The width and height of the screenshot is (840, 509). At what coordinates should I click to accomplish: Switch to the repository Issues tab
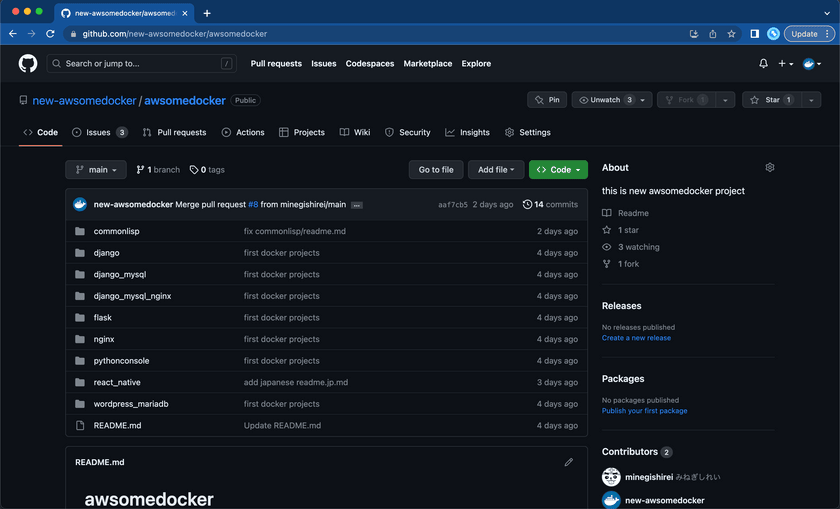click(x=100, y=132)
